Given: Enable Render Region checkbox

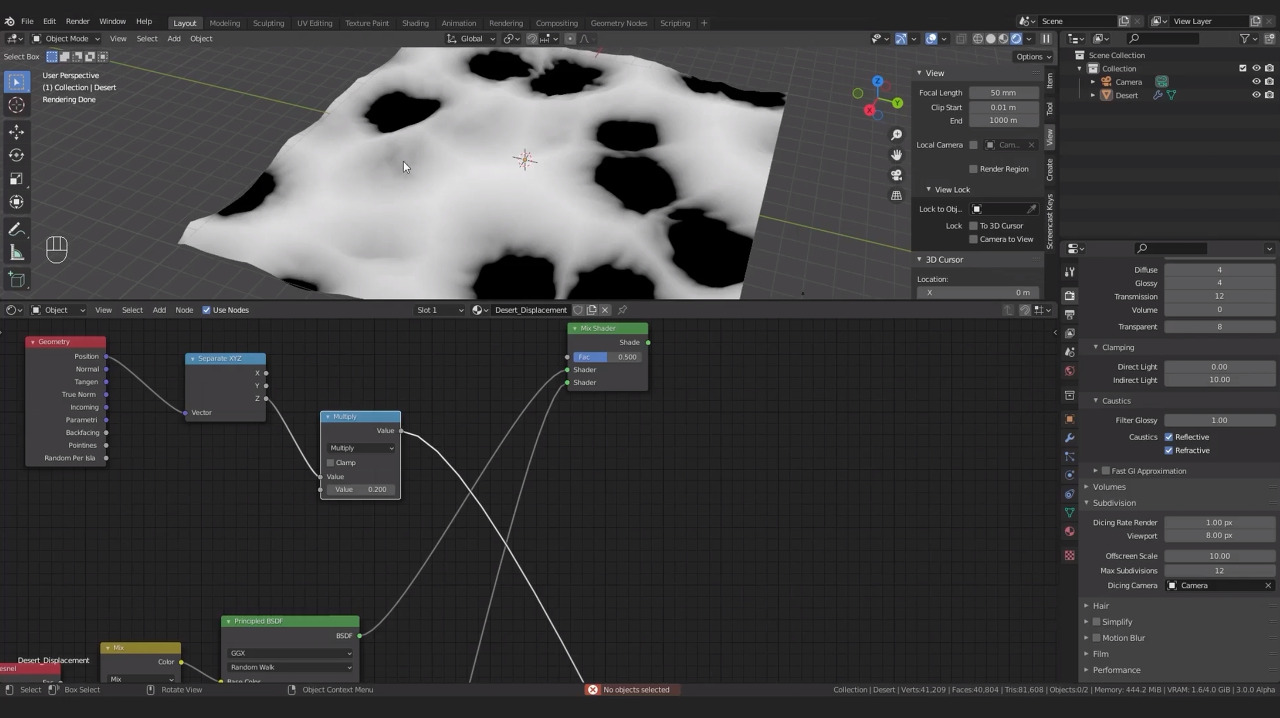Looking at the screenshot, I should [973, 169].
